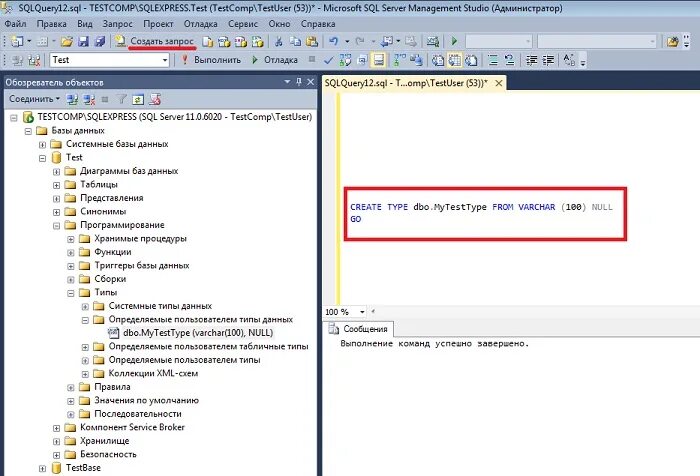This screenshot has height=476, width=700.
Task: Click the Results to Text icon
Action: click(x=438, y=60)
